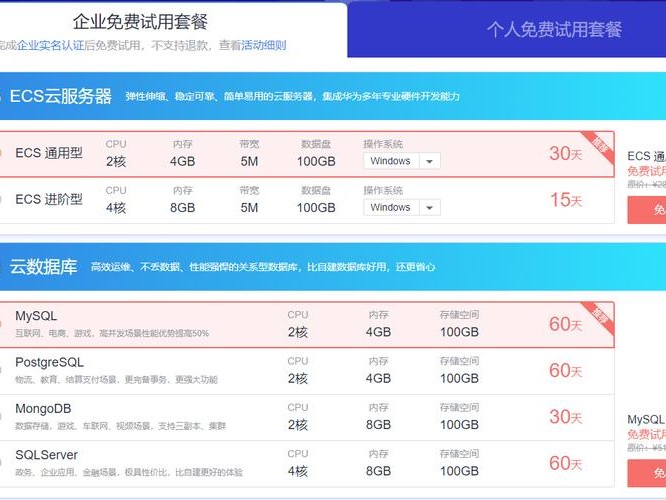Select the PostgreSQL database row
This screenshot has height=500, width=666.
(307, 371)
